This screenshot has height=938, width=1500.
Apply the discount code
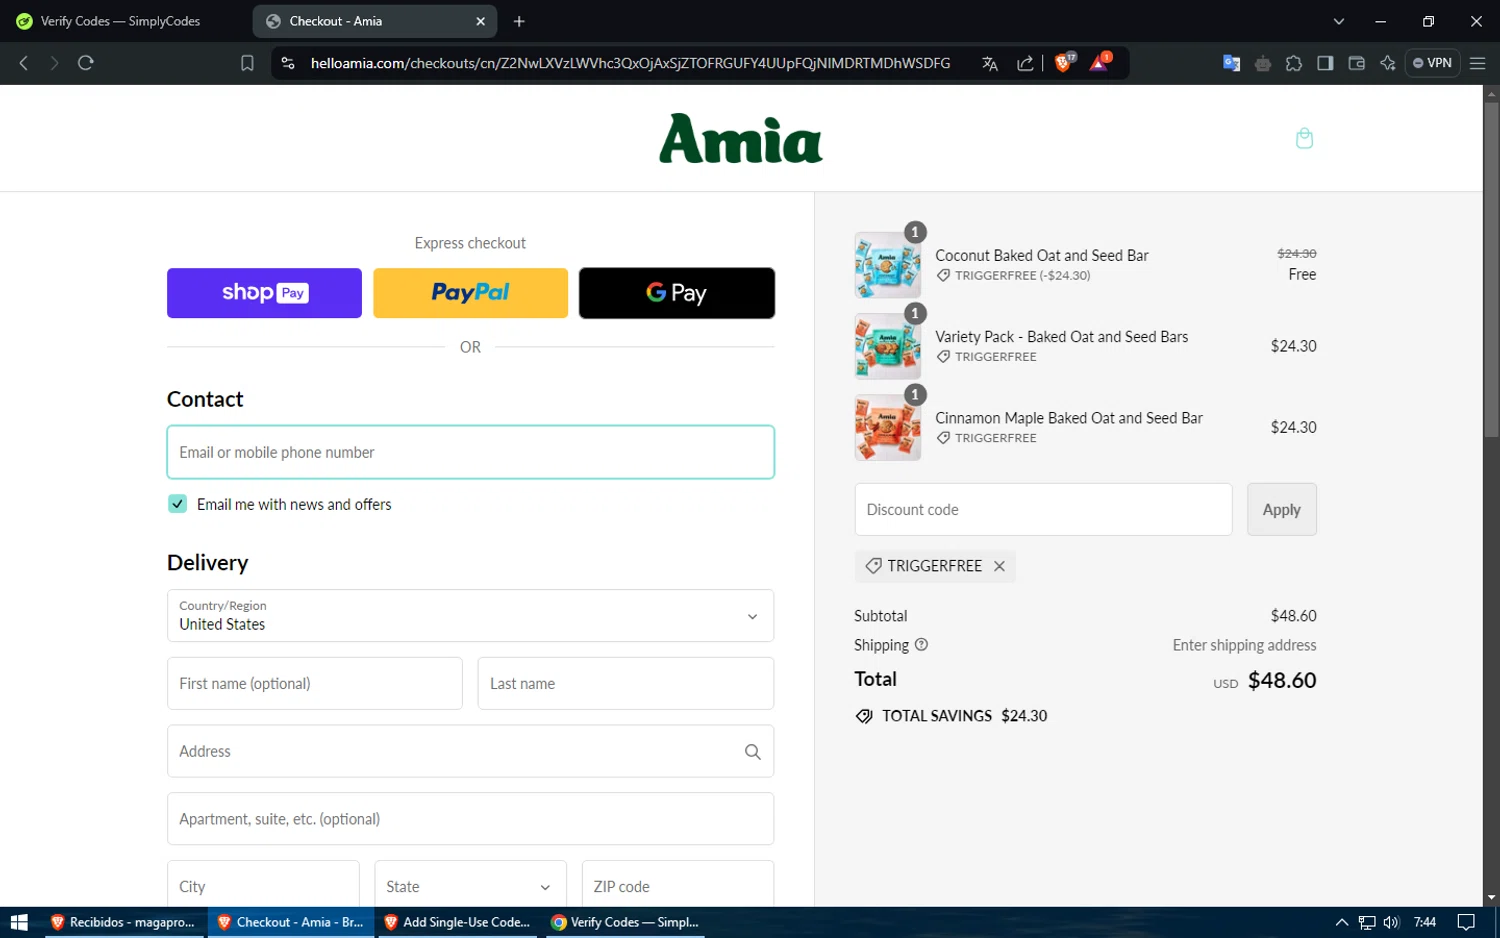pyautogui.click(x=1282, y=509)
